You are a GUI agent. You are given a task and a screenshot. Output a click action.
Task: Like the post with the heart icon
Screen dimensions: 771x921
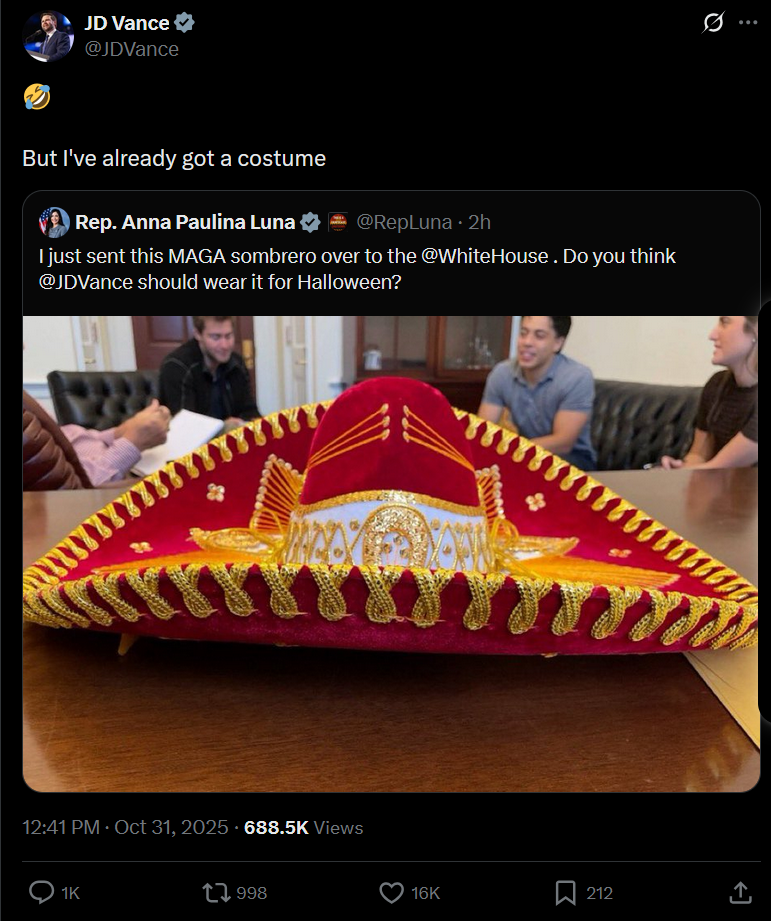(392, 893)
